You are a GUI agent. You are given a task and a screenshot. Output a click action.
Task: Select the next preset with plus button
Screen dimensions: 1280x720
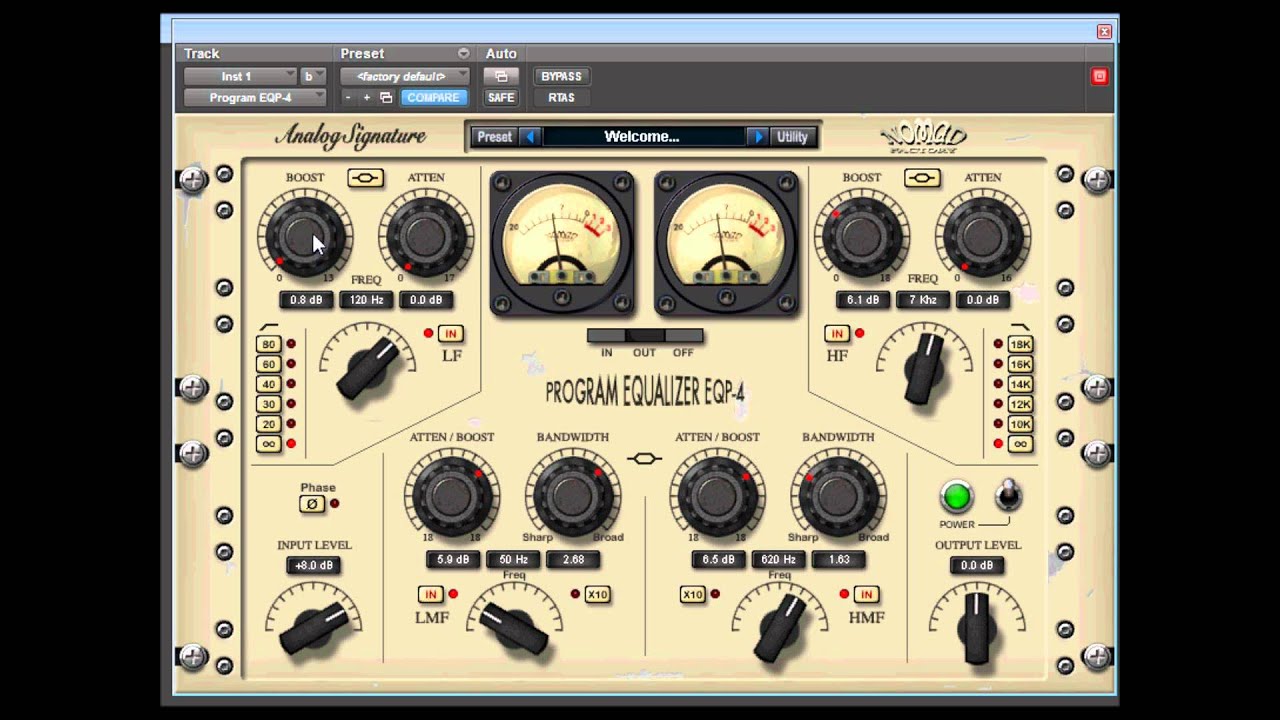click(x=367, y=98)
